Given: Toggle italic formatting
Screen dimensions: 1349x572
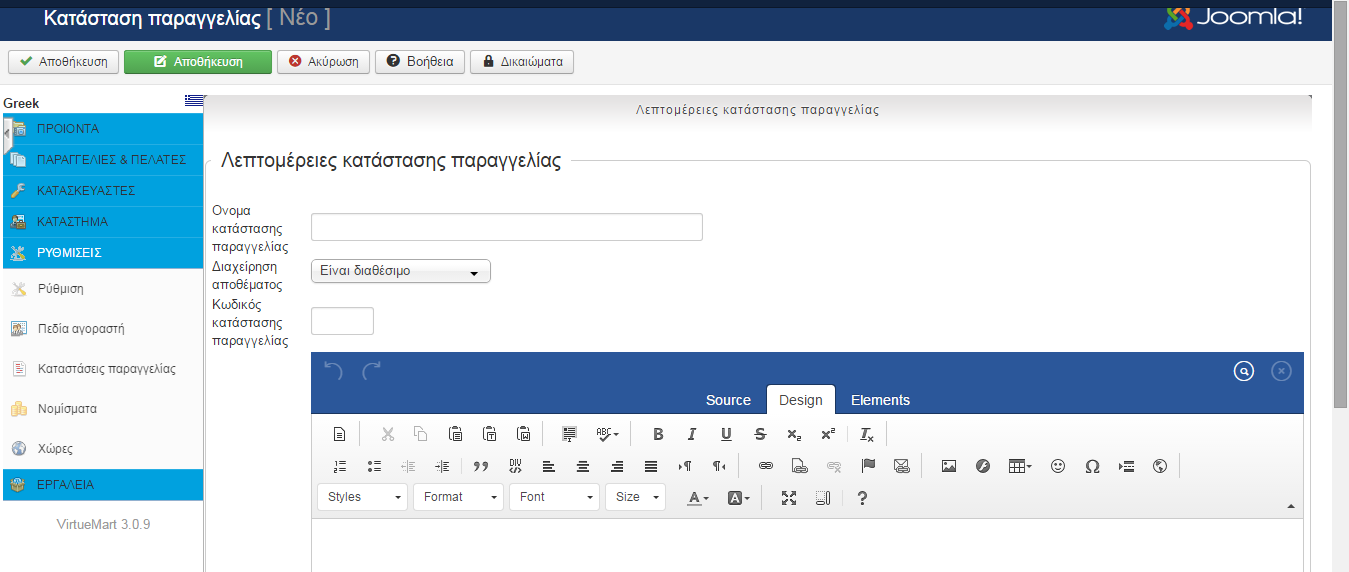Looking at the screenshot, I should tap(691, 434).
